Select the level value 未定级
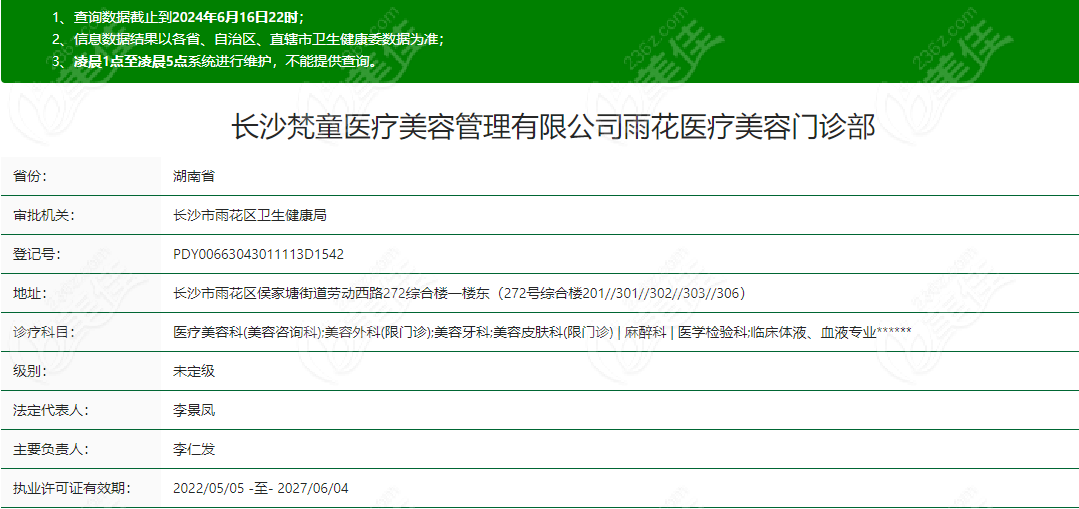Viewport: 1079px width, 509px height. click(194, 372)
